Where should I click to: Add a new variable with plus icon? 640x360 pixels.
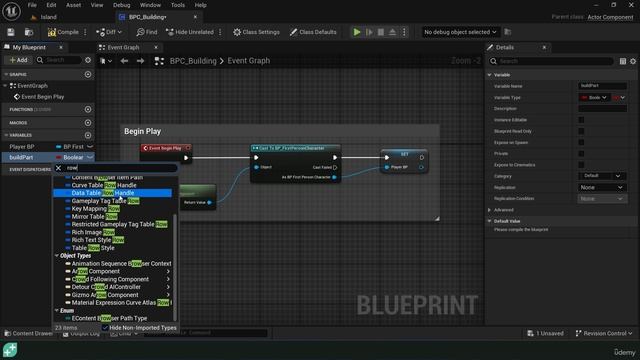[x=88, y=135]
